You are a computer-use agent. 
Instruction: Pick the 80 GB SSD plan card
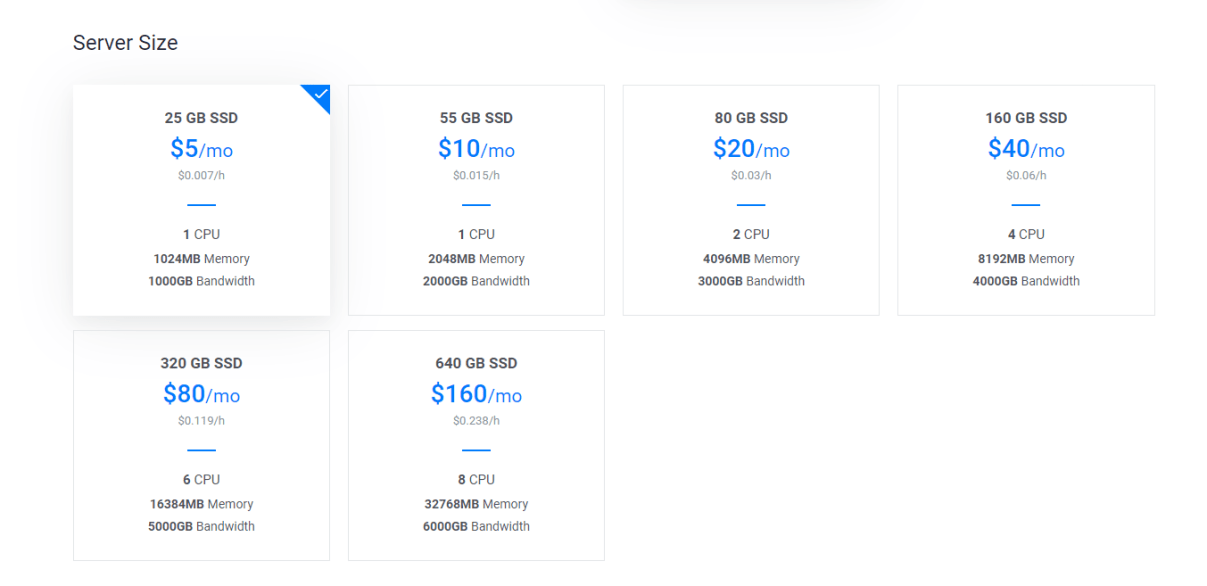pyautogui.click(x=751, y=200)
